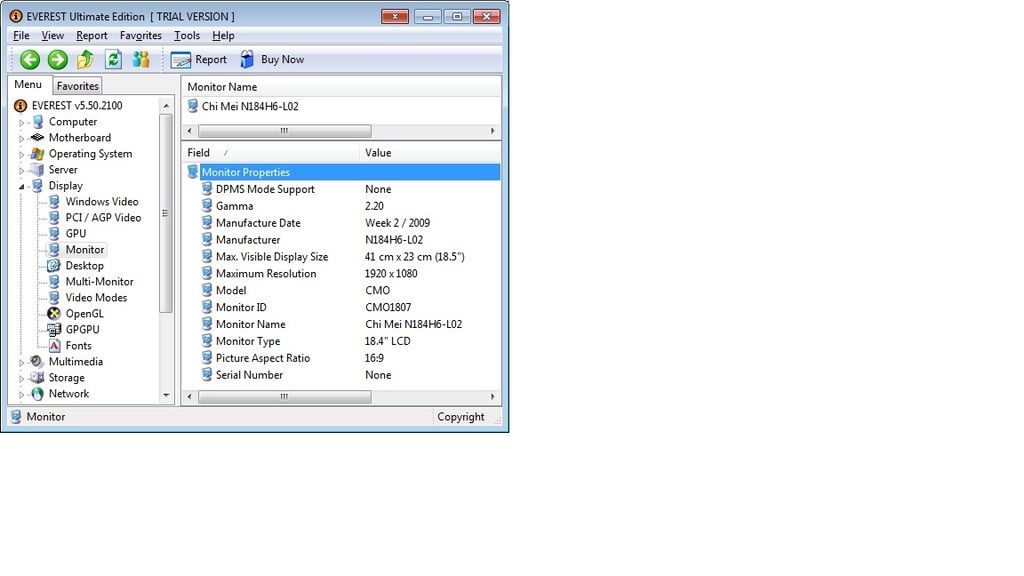Select the Monitor tree item

84,249
